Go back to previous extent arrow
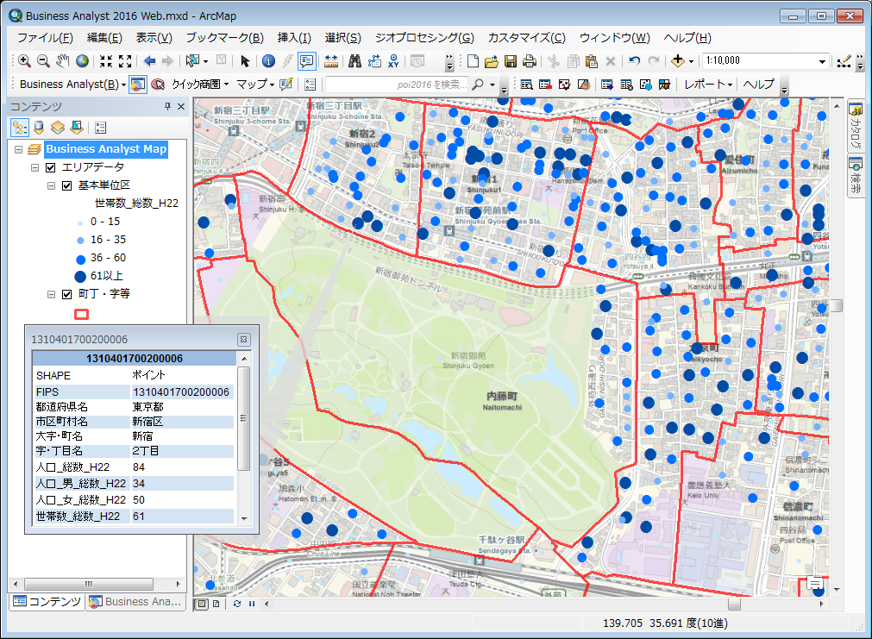Image resolution: width=872 pixels, height=639 pixels. (x=149, y=61)
